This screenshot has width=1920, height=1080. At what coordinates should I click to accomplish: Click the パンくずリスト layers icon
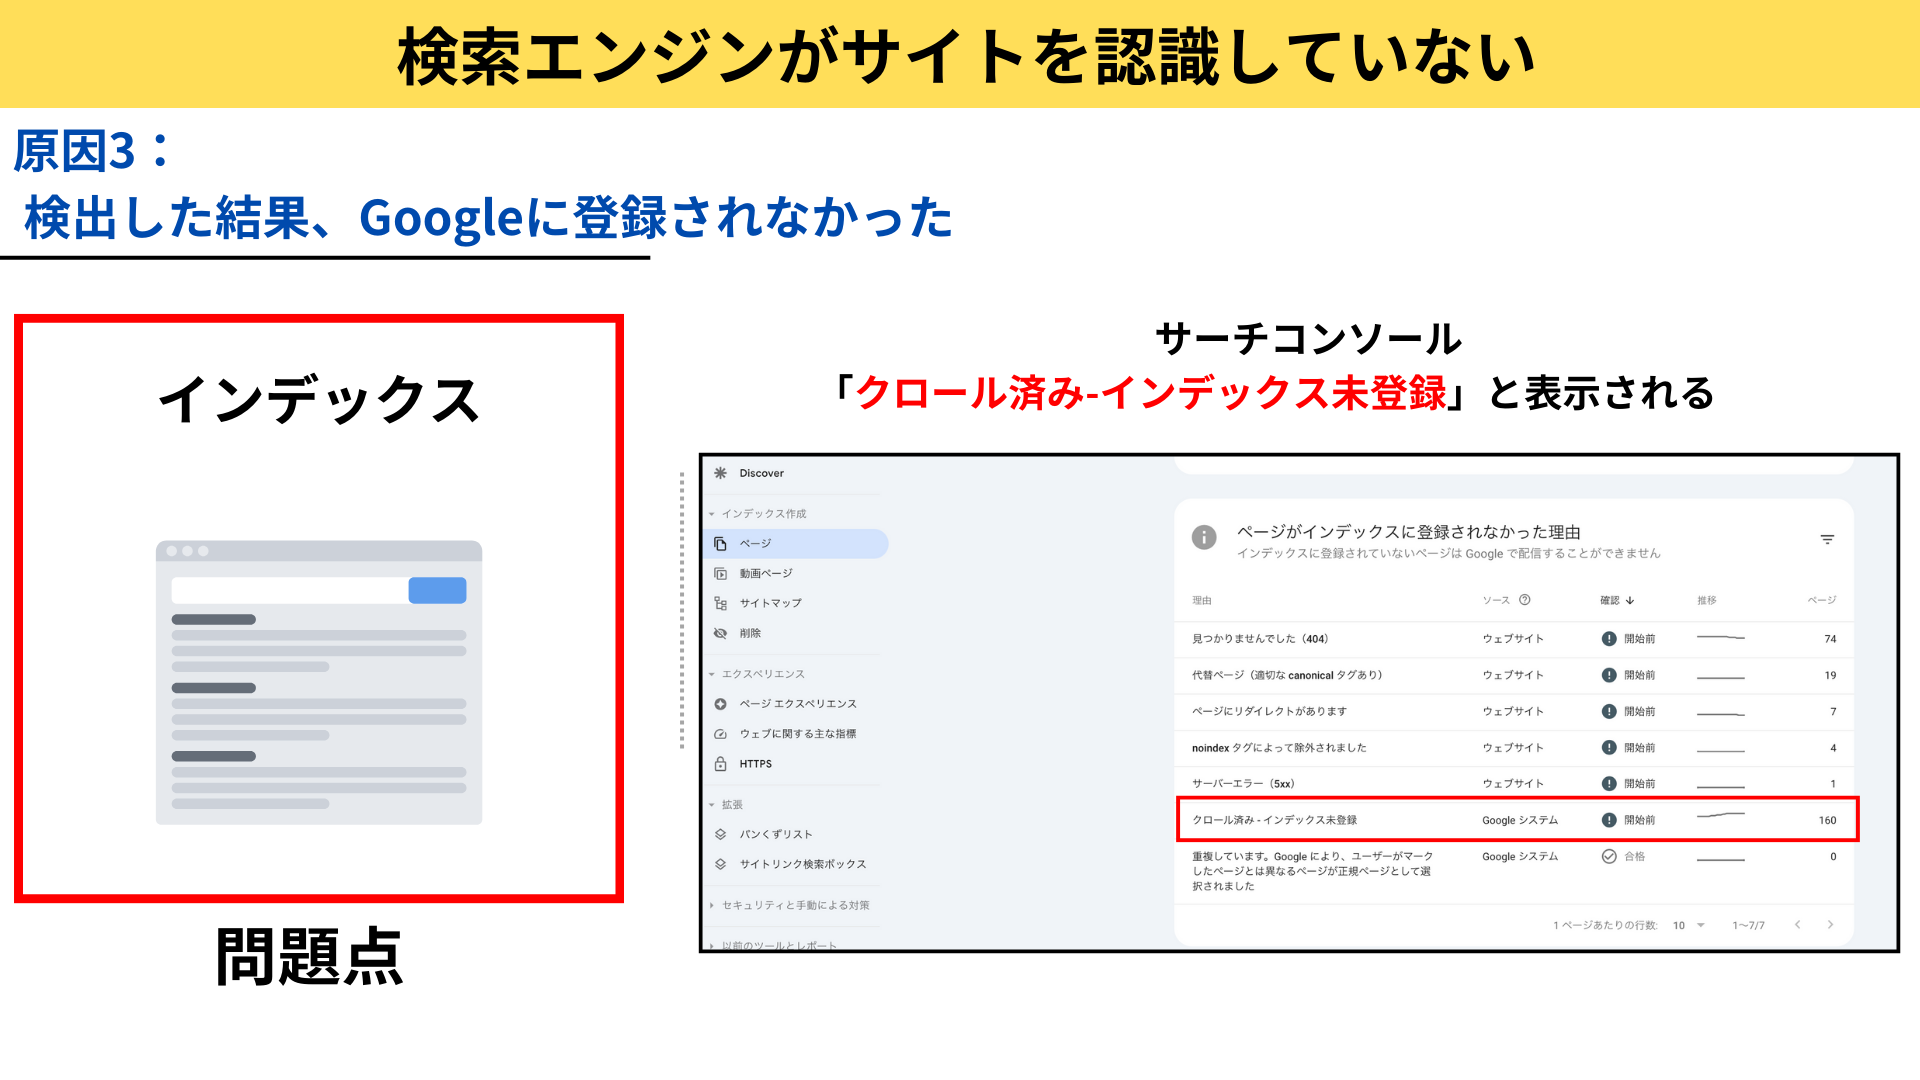[x=720, y=834]
